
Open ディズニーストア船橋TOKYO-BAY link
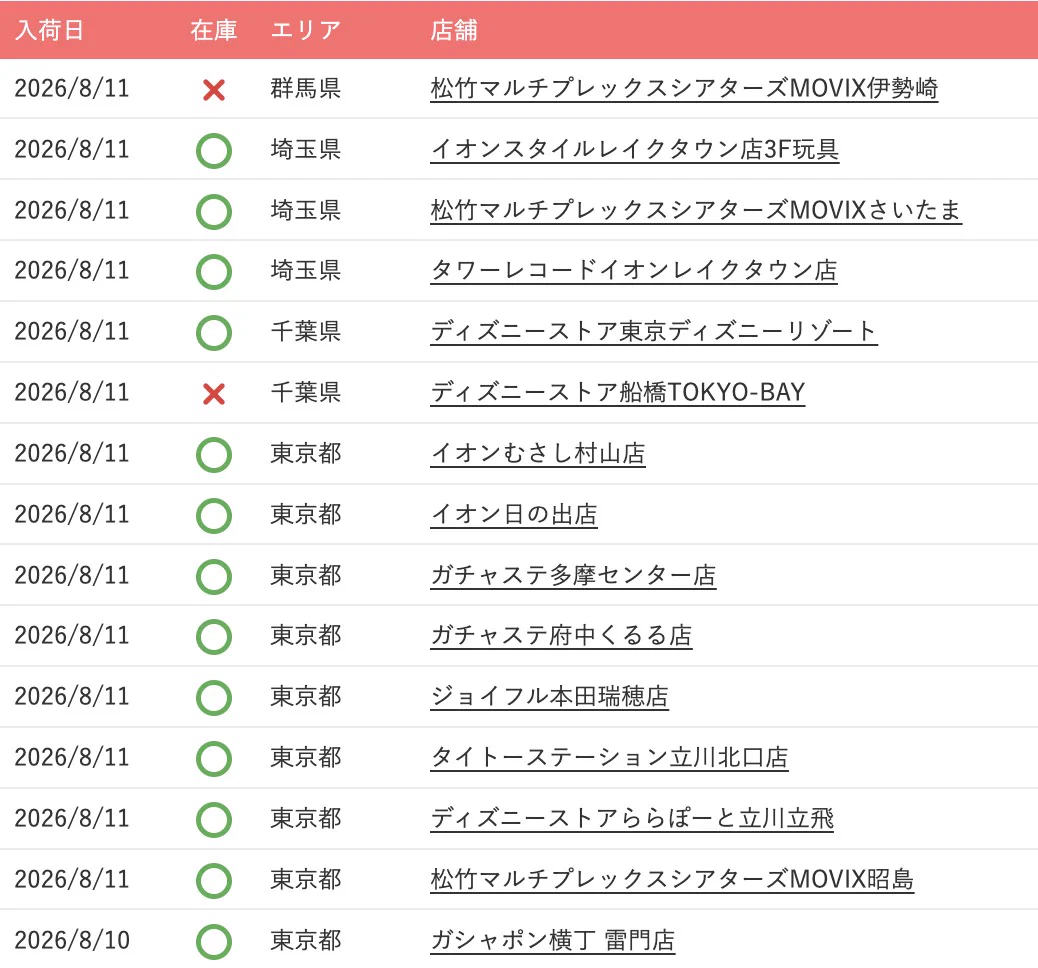(x=618, y=392)
